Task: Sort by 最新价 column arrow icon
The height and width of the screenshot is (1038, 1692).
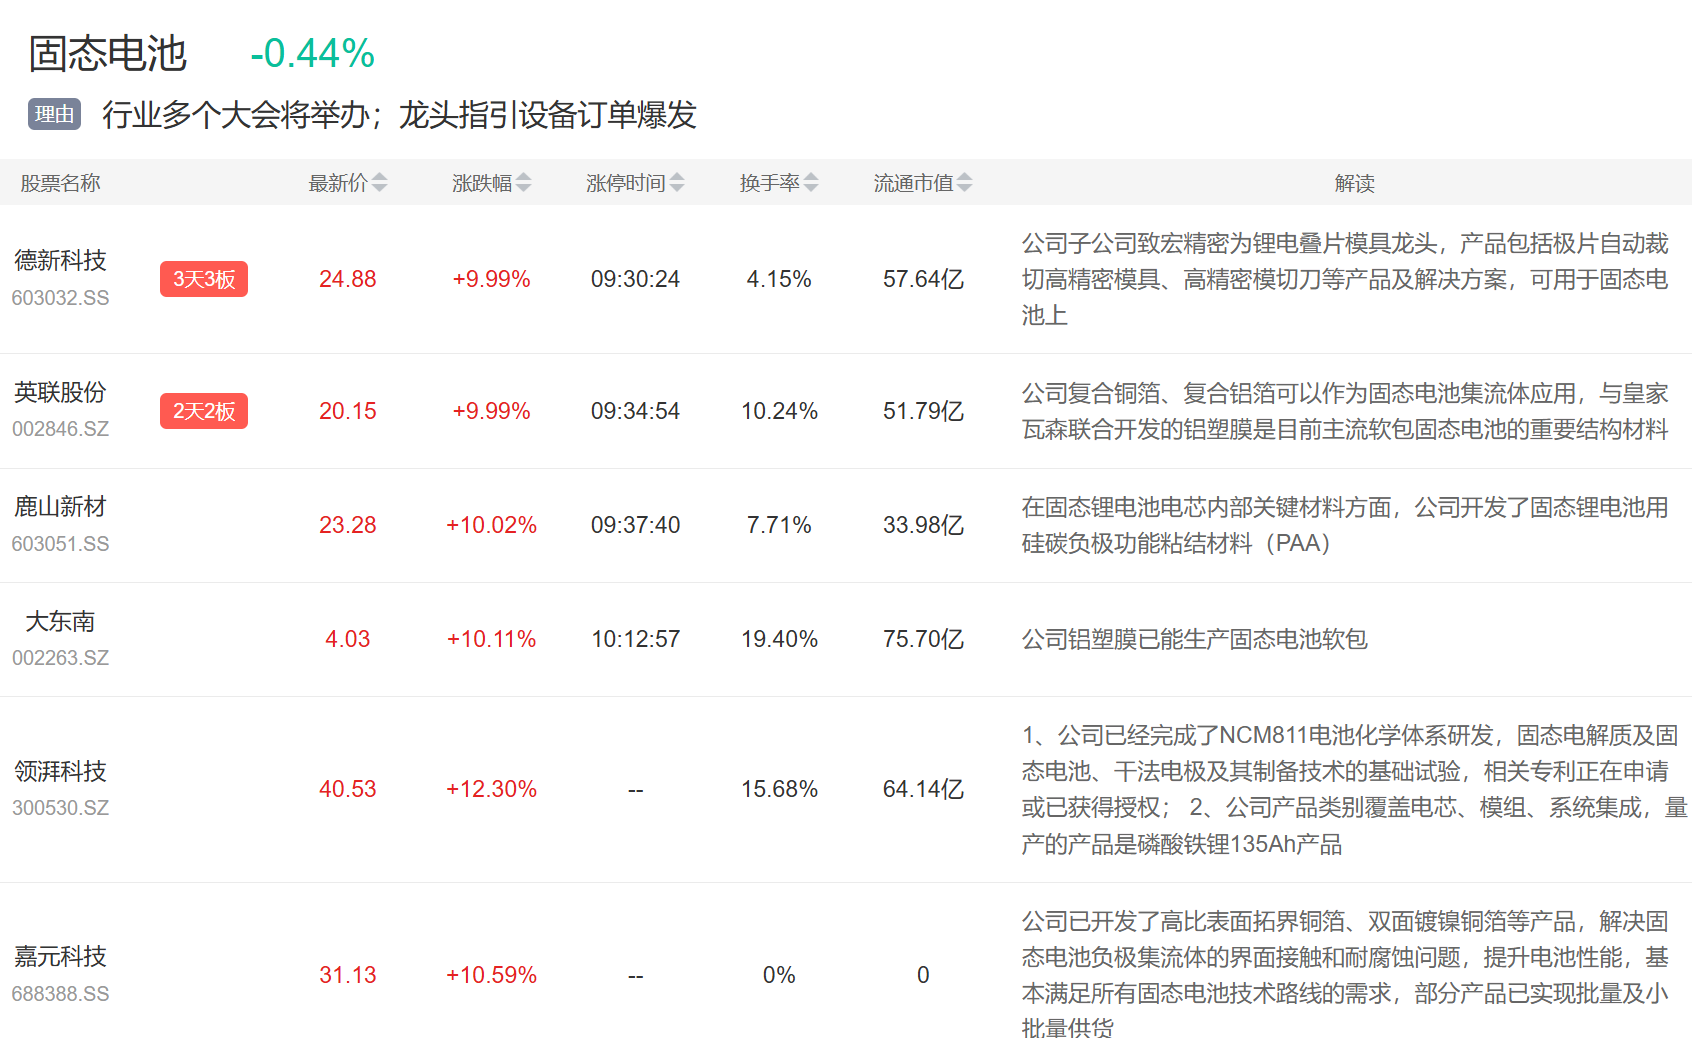Action: point(379,183)
